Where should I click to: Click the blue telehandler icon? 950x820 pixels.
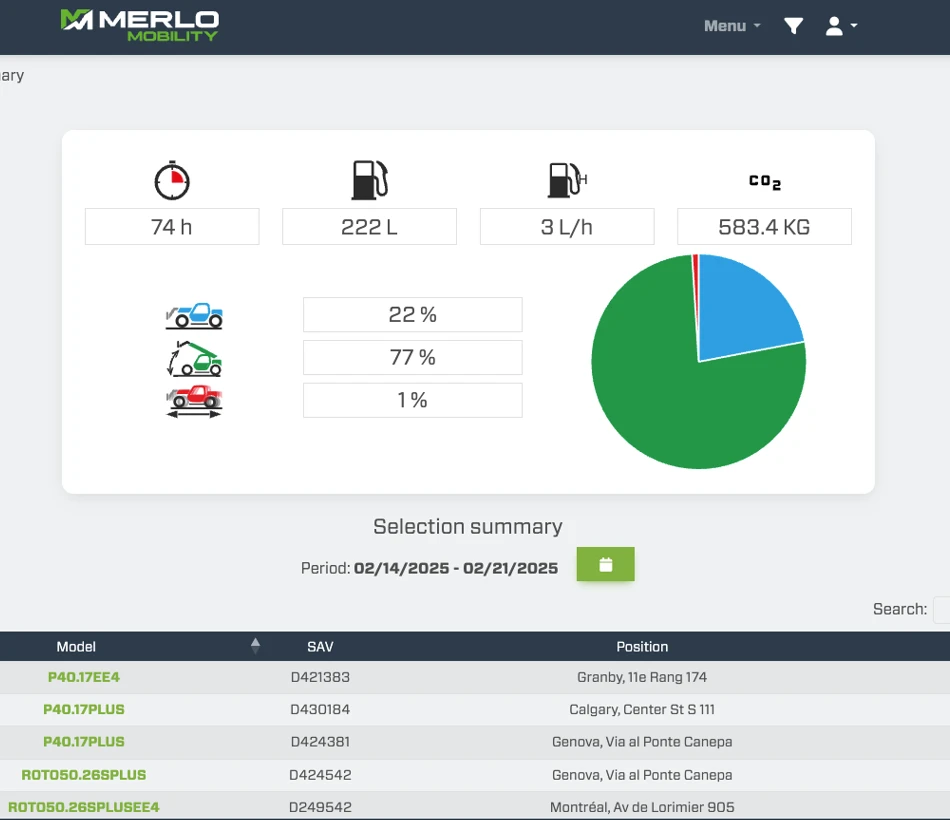(194, 315)
